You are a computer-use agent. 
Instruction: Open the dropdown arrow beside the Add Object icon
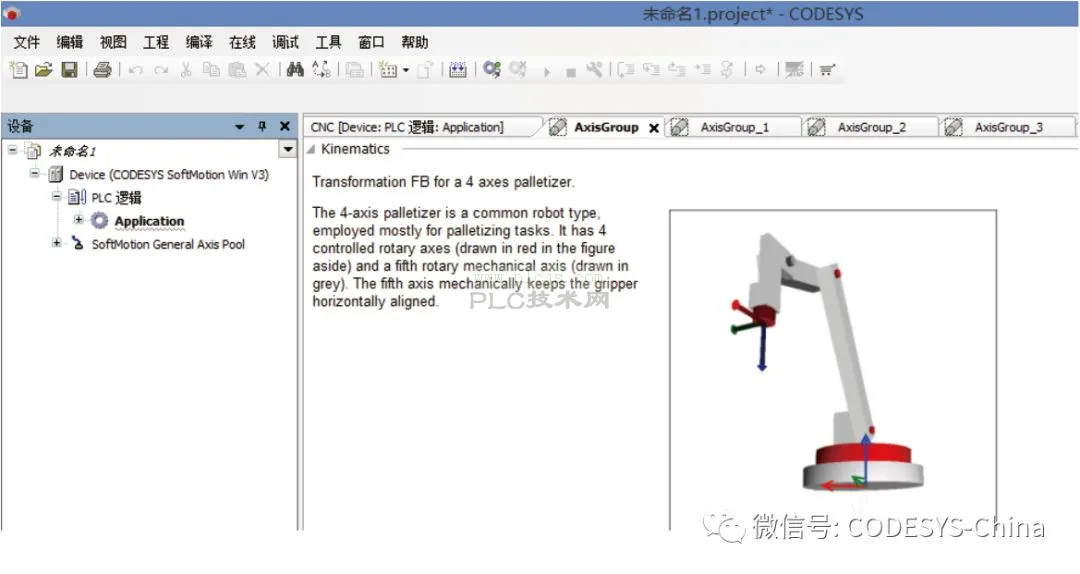pyautogui.click(x=406, y=70)
